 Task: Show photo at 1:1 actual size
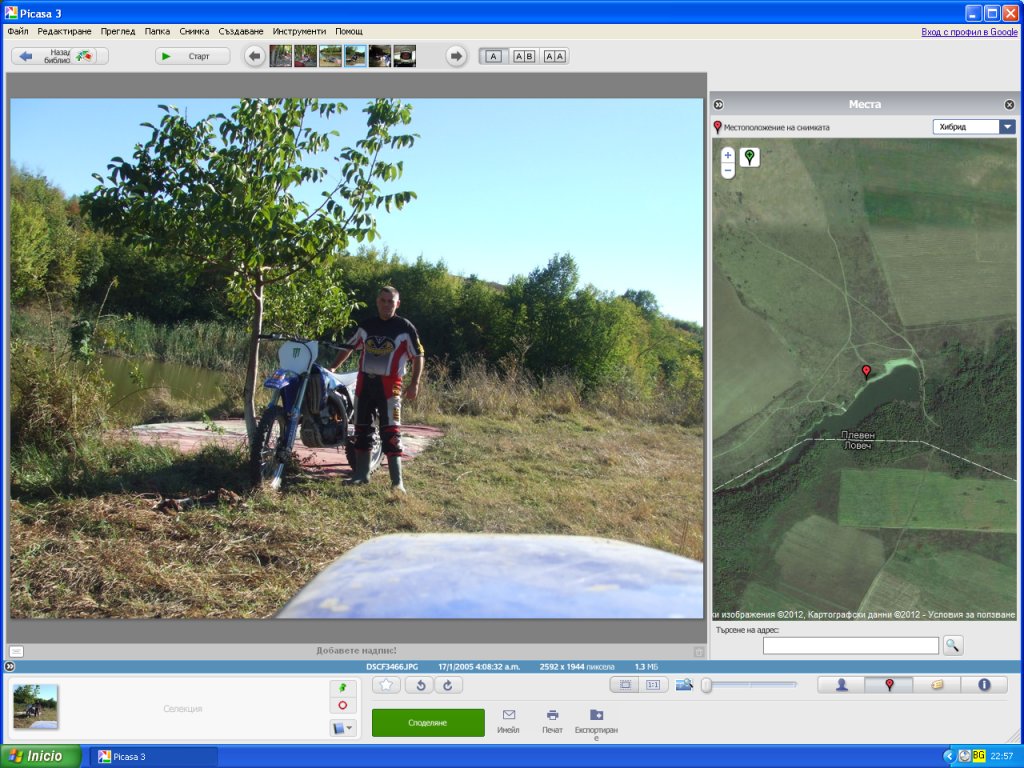click(653, 685)
